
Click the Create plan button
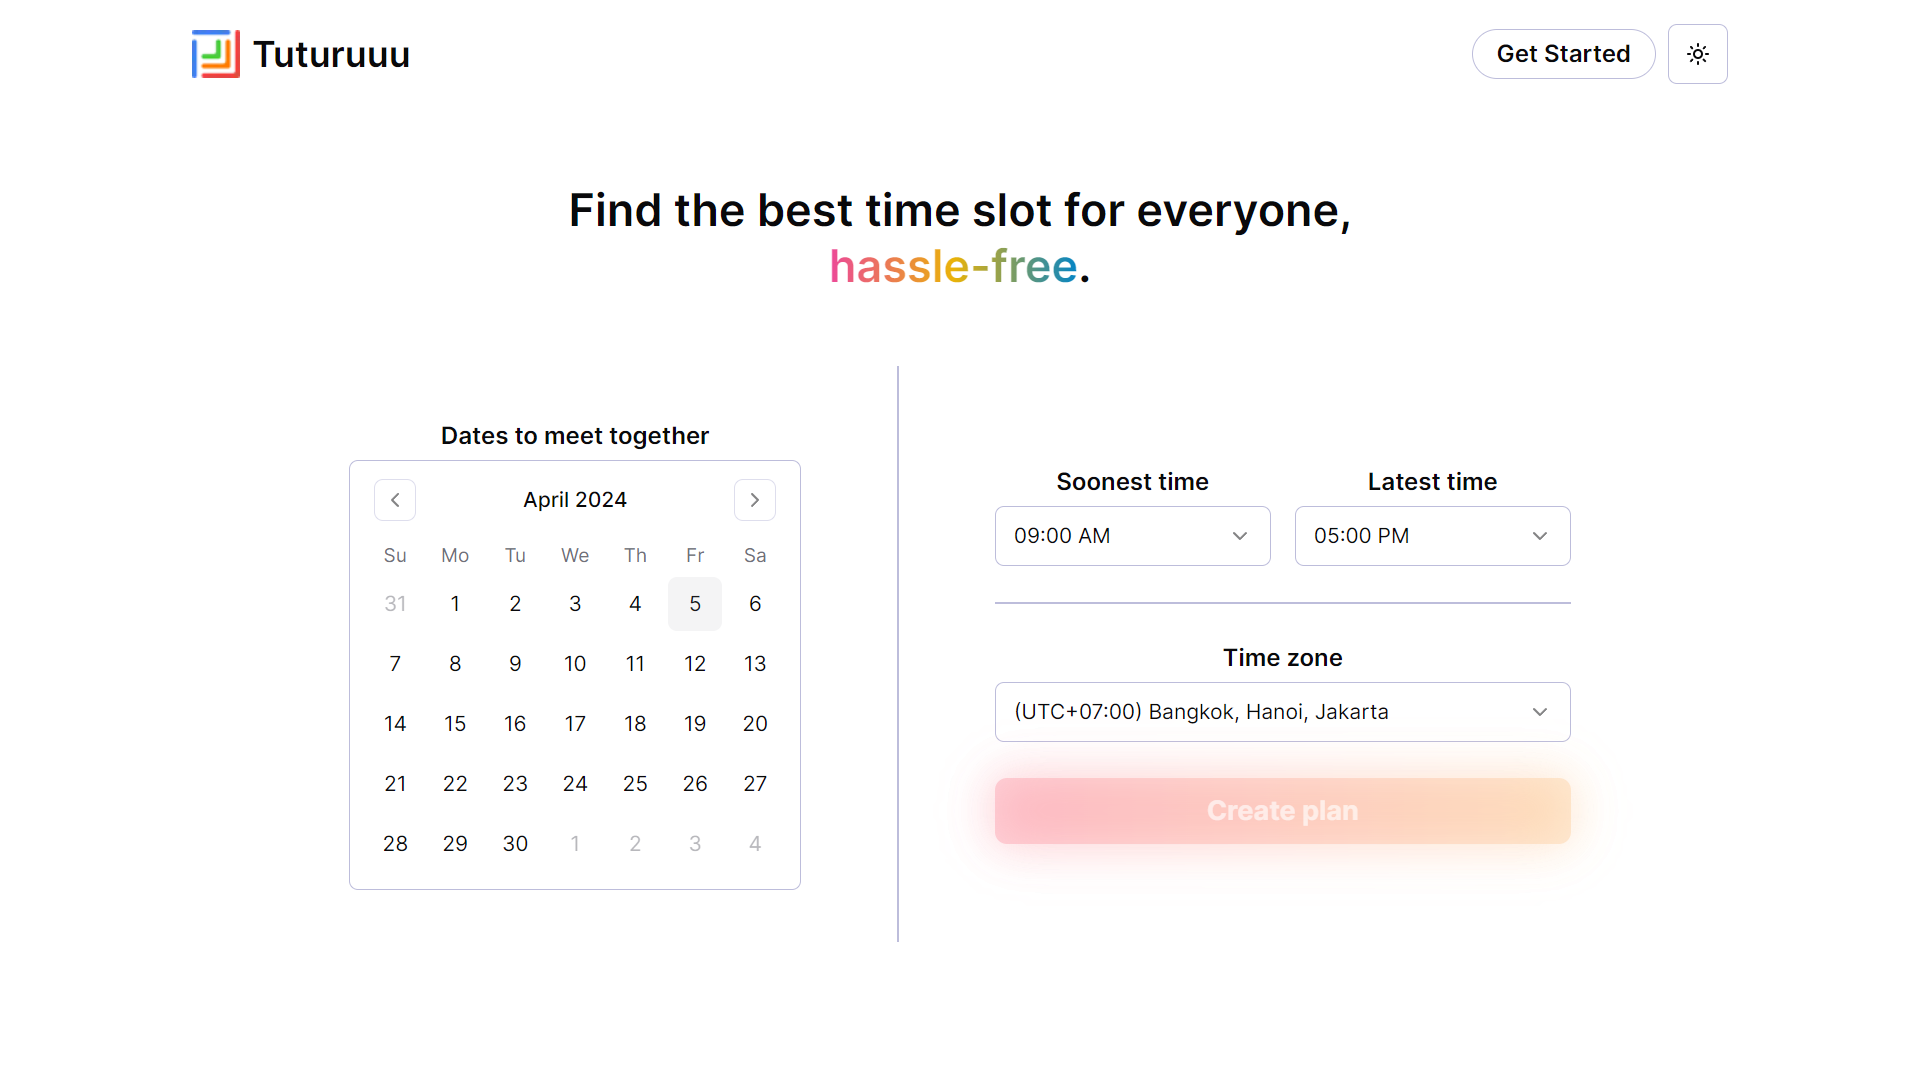1283,811
